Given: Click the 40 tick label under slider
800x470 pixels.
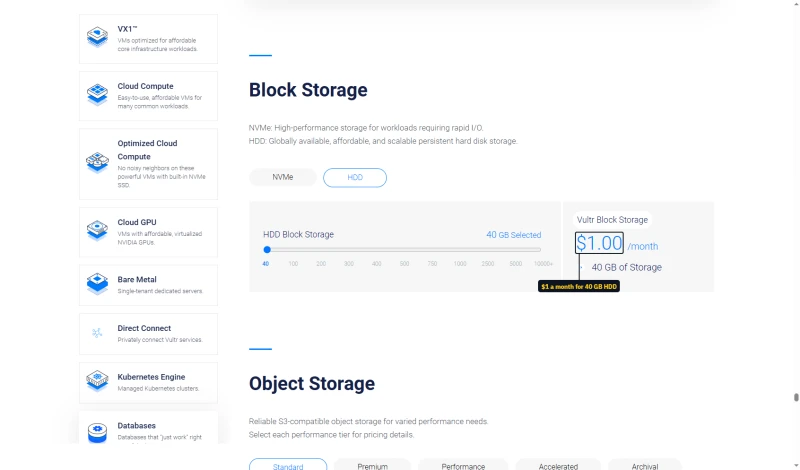Looking at the screenshot, I should (266, 264).
